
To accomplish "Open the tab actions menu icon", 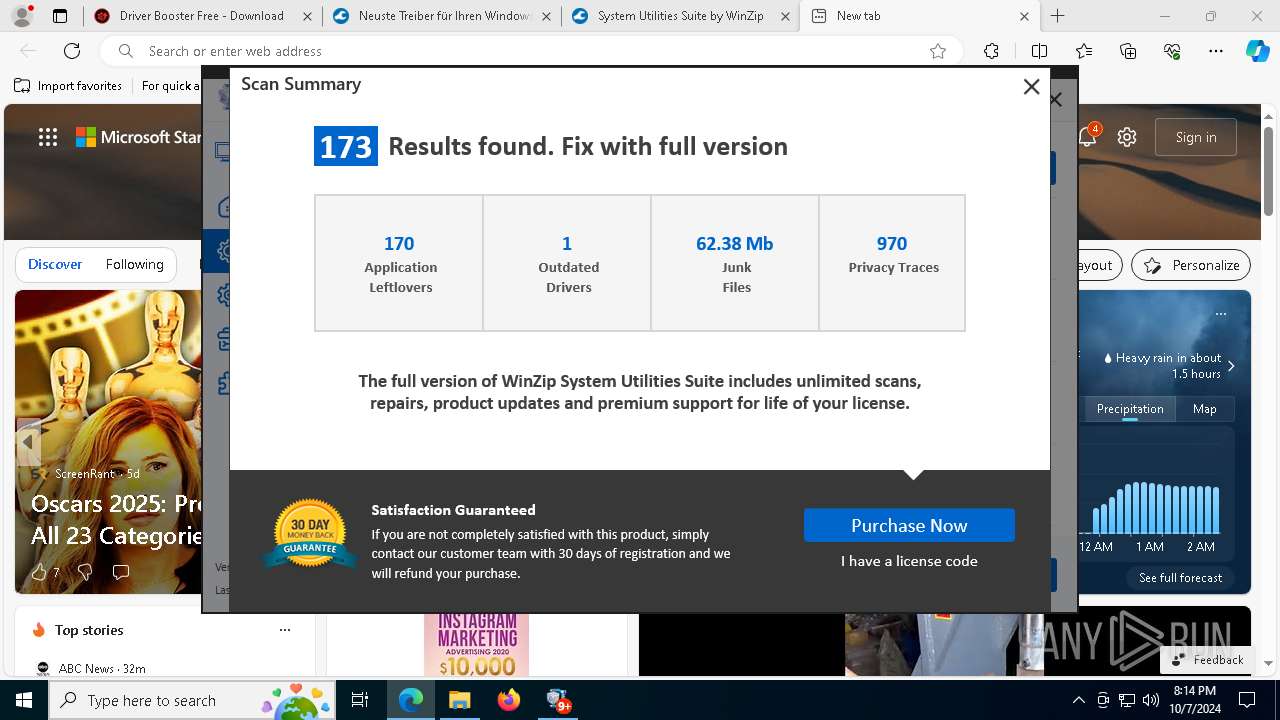I will [60, 16].
